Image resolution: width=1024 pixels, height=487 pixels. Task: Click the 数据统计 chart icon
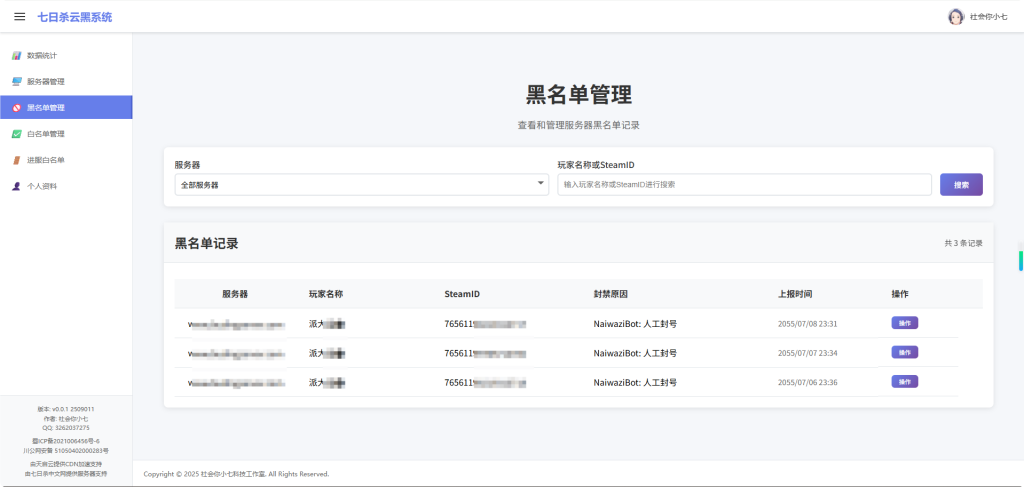tap(17, 55)
